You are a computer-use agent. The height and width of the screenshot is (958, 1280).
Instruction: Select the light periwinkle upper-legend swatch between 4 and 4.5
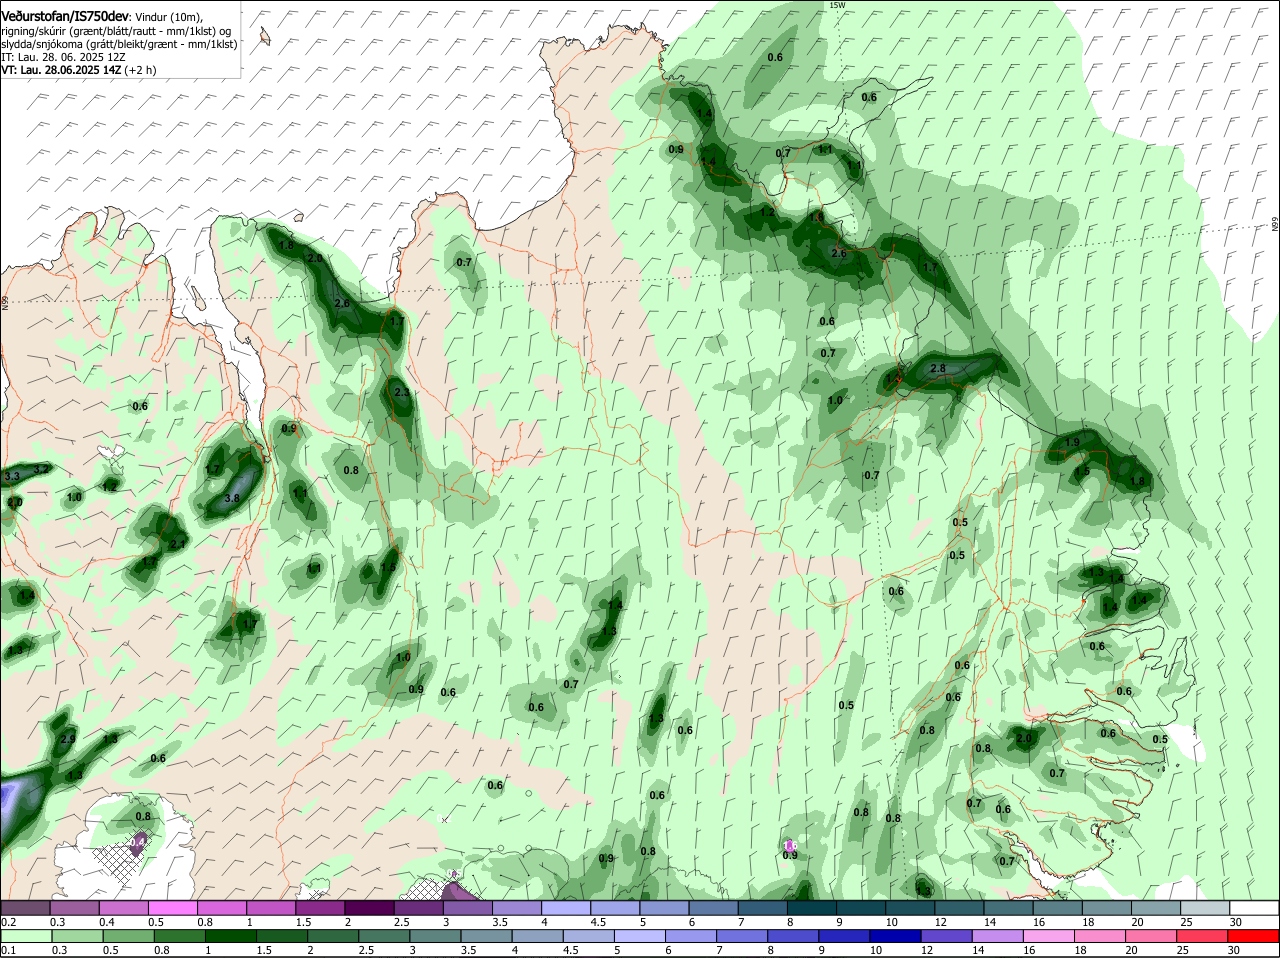pyautogui.click(x=566, y=908)
